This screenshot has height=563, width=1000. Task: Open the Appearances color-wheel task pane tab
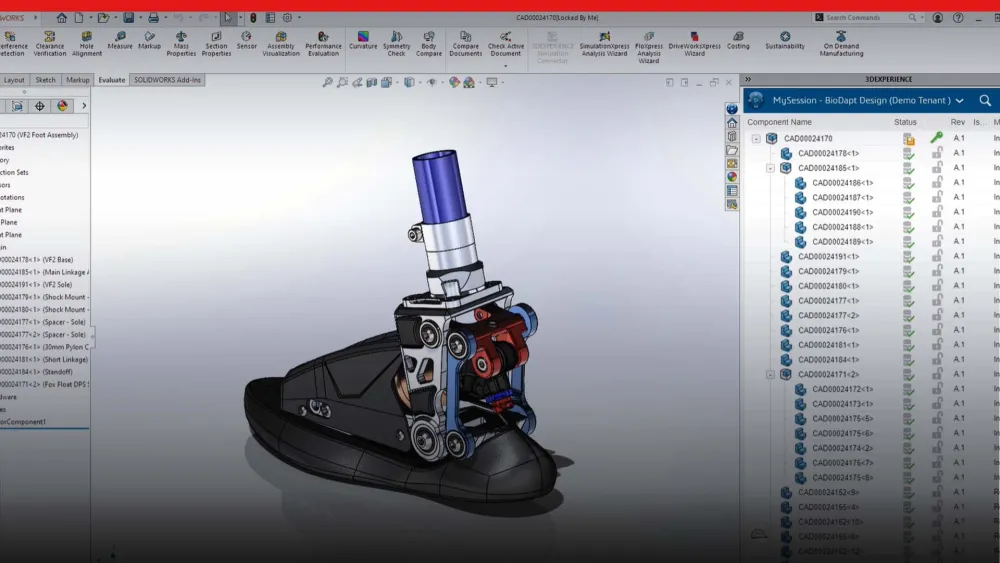coord(732,177)
